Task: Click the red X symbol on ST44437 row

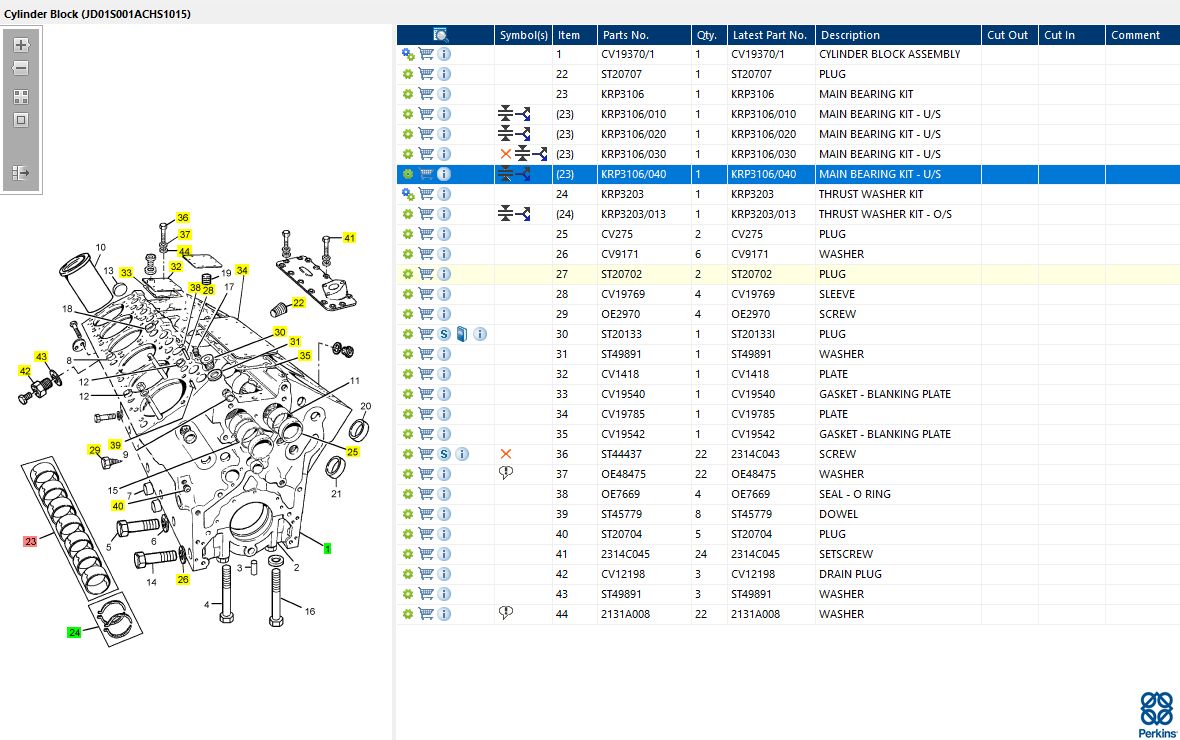Action: 506,454
